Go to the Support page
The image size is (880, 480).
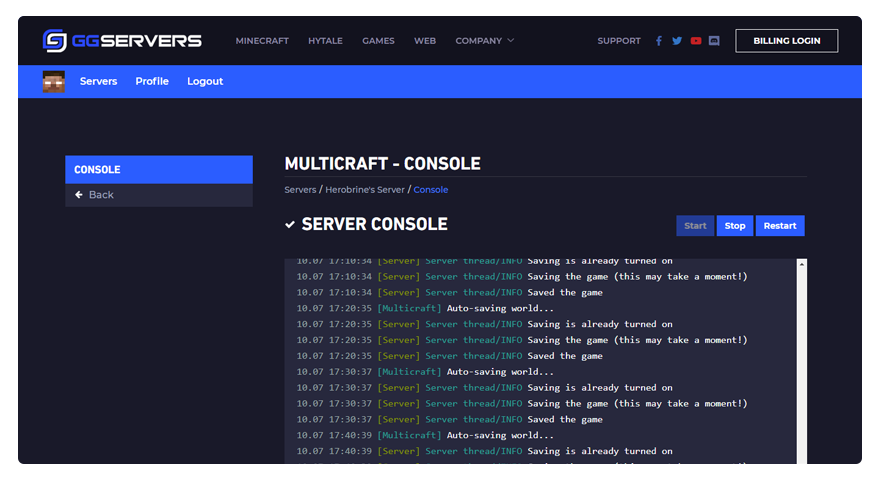point(619,40)
